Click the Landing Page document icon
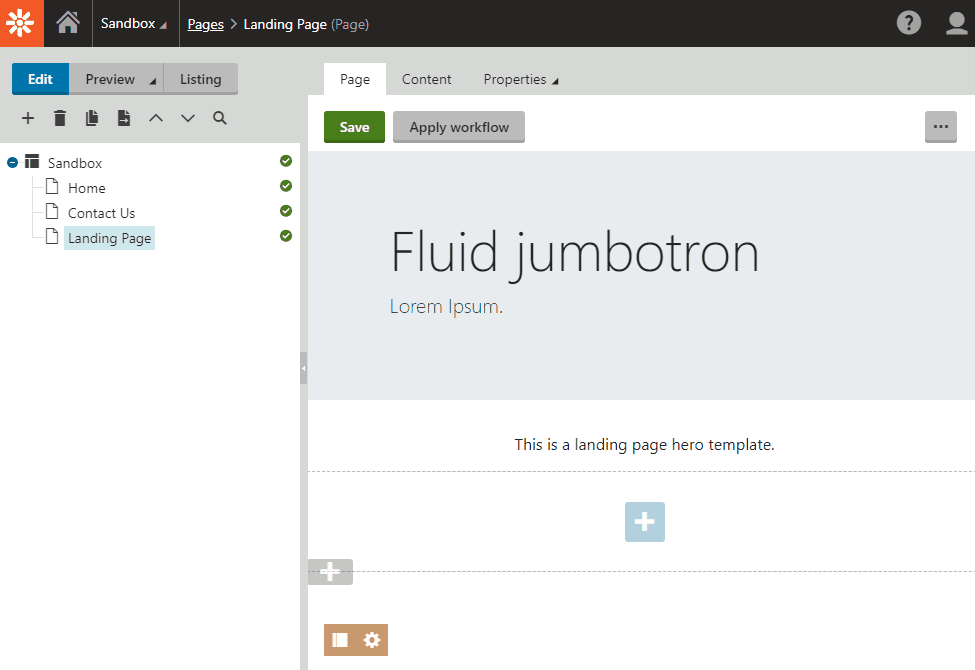Image resolution: width=975 pixels, height=670 pixels. (52, 236)
